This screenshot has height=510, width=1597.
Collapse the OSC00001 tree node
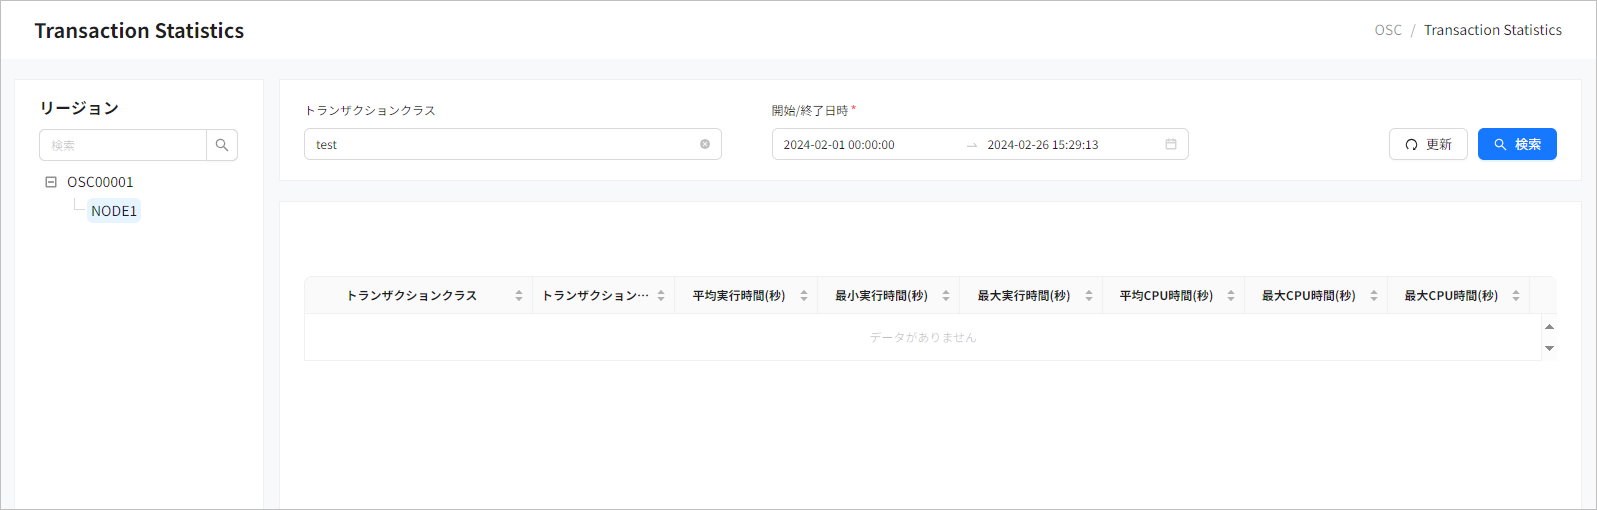pos(51,182)
